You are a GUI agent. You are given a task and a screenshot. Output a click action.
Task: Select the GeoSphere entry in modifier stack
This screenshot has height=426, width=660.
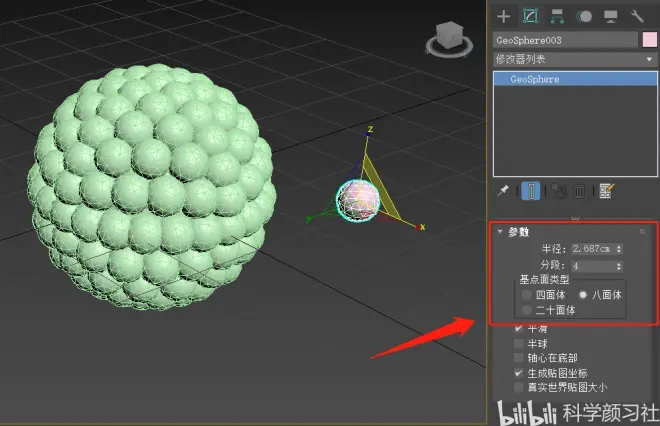(x=575, y=79)
